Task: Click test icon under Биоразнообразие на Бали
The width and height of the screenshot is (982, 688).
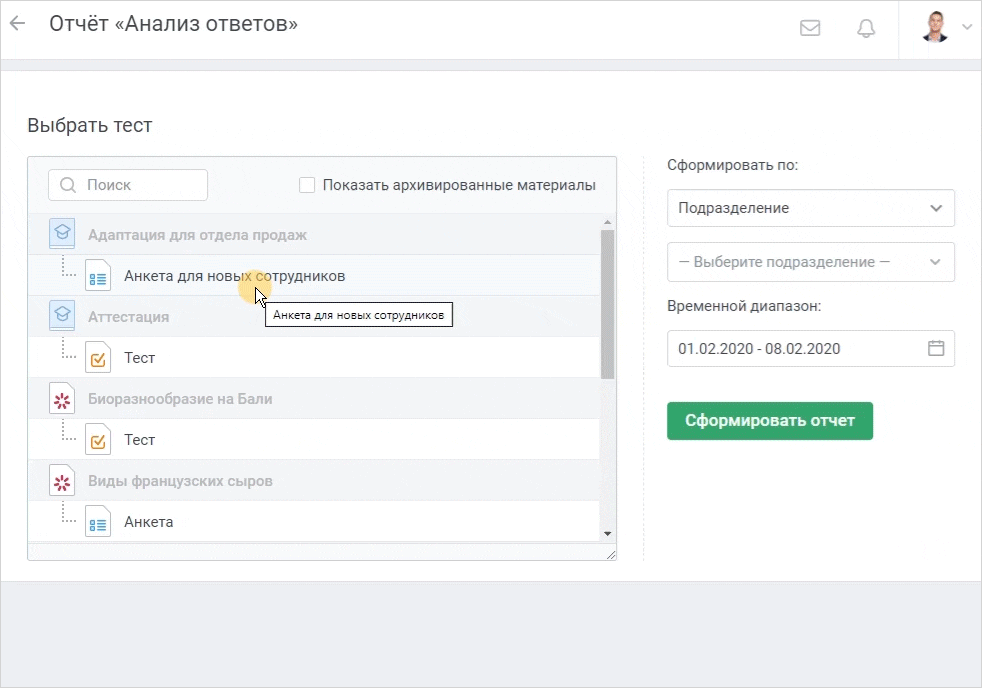Action: pos(98,439)
